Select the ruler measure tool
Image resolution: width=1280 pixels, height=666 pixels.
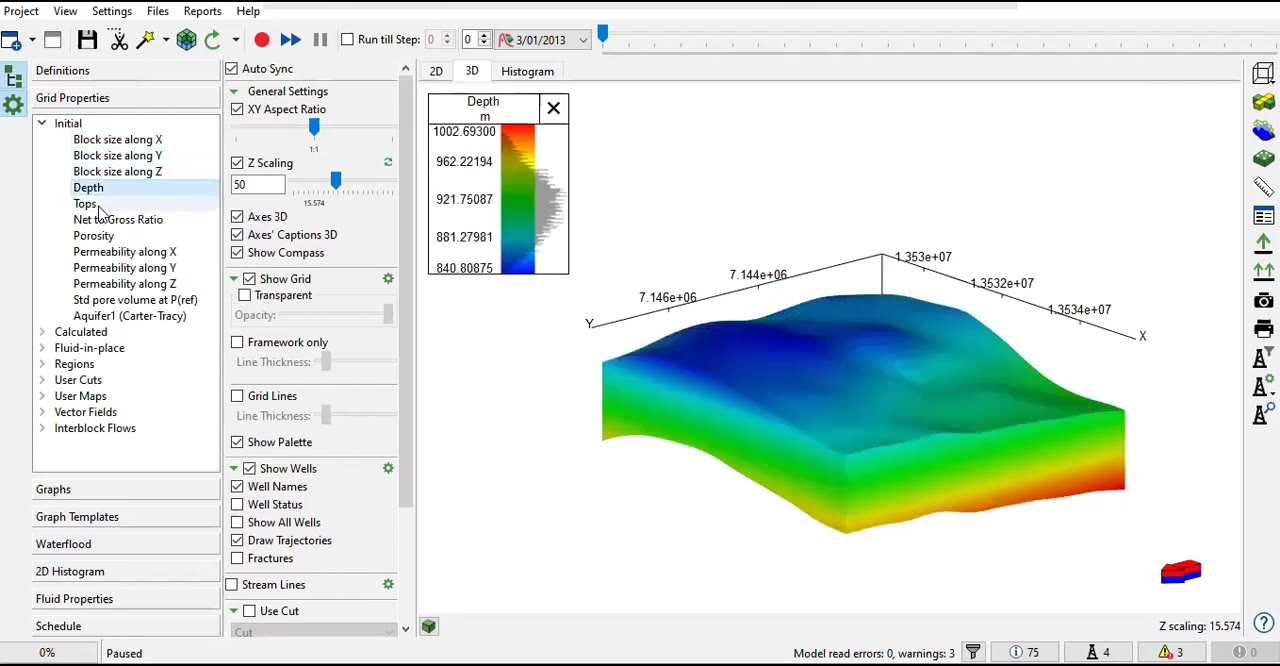click(1263, 187)
